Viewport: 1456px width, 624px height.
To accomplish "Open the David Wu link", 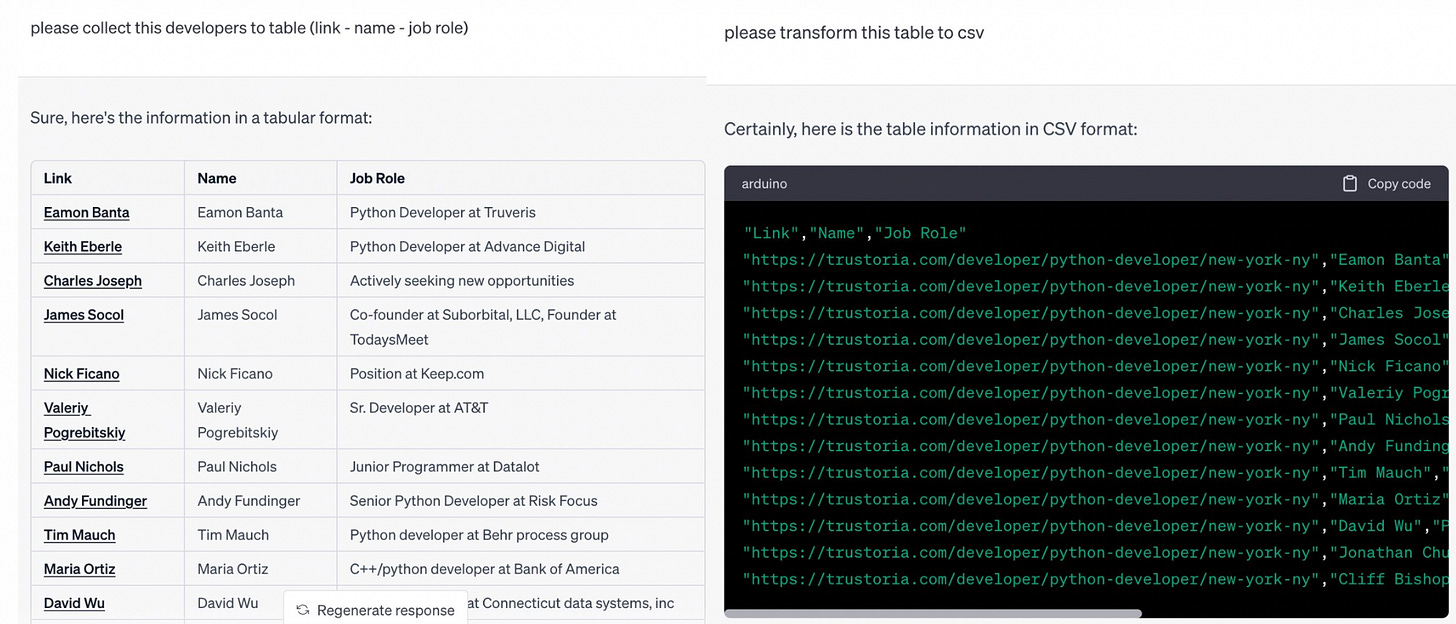I will 74,602.
